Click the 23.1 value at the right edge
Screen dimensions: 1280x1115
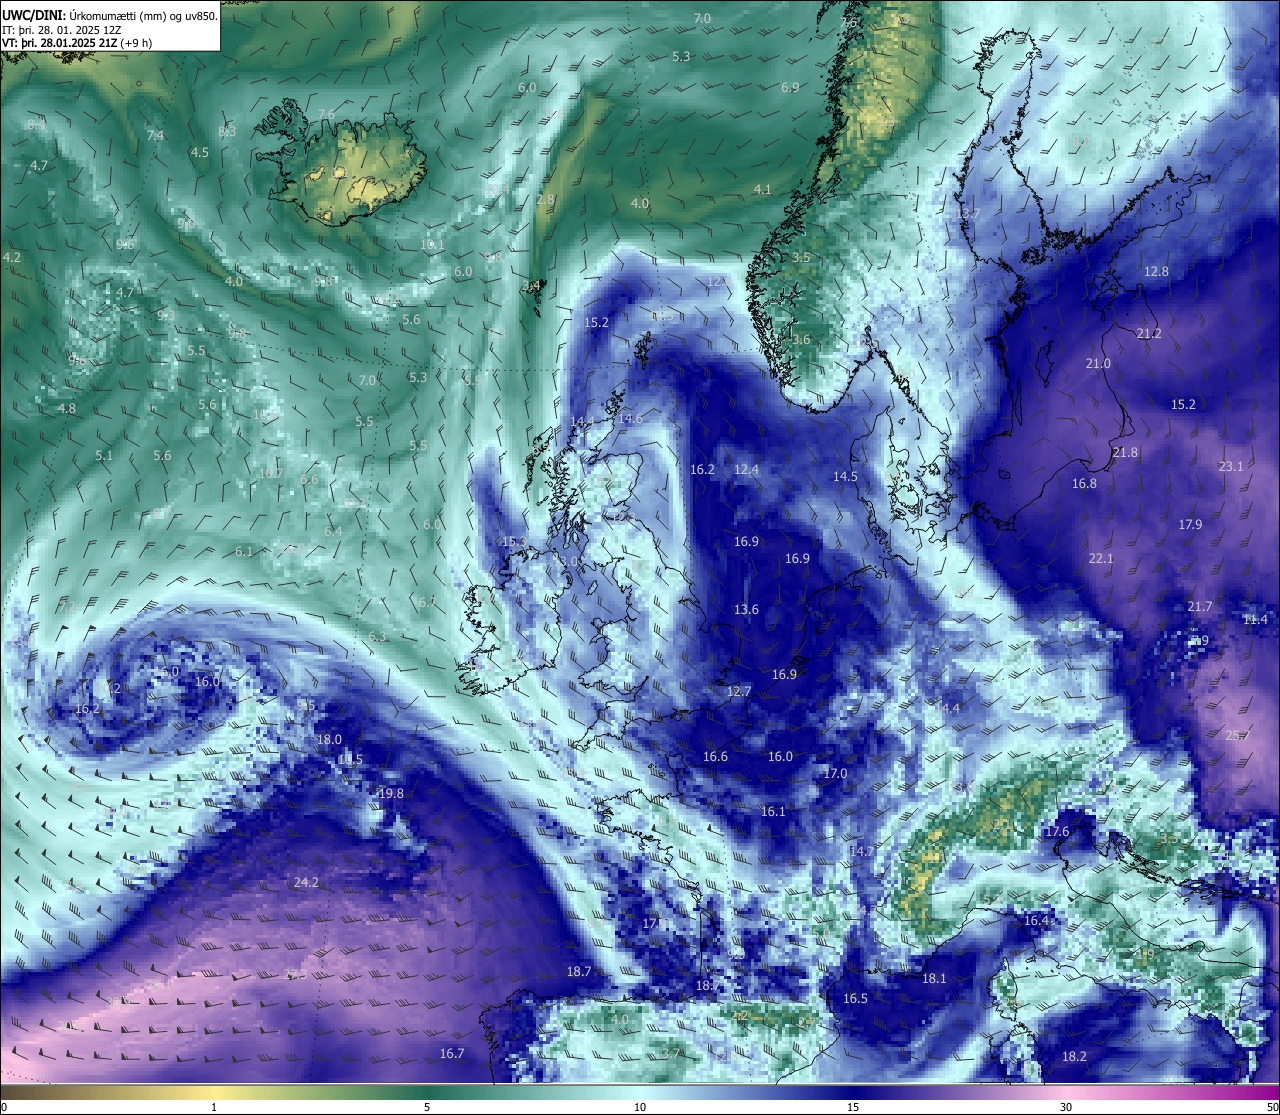1231,466
